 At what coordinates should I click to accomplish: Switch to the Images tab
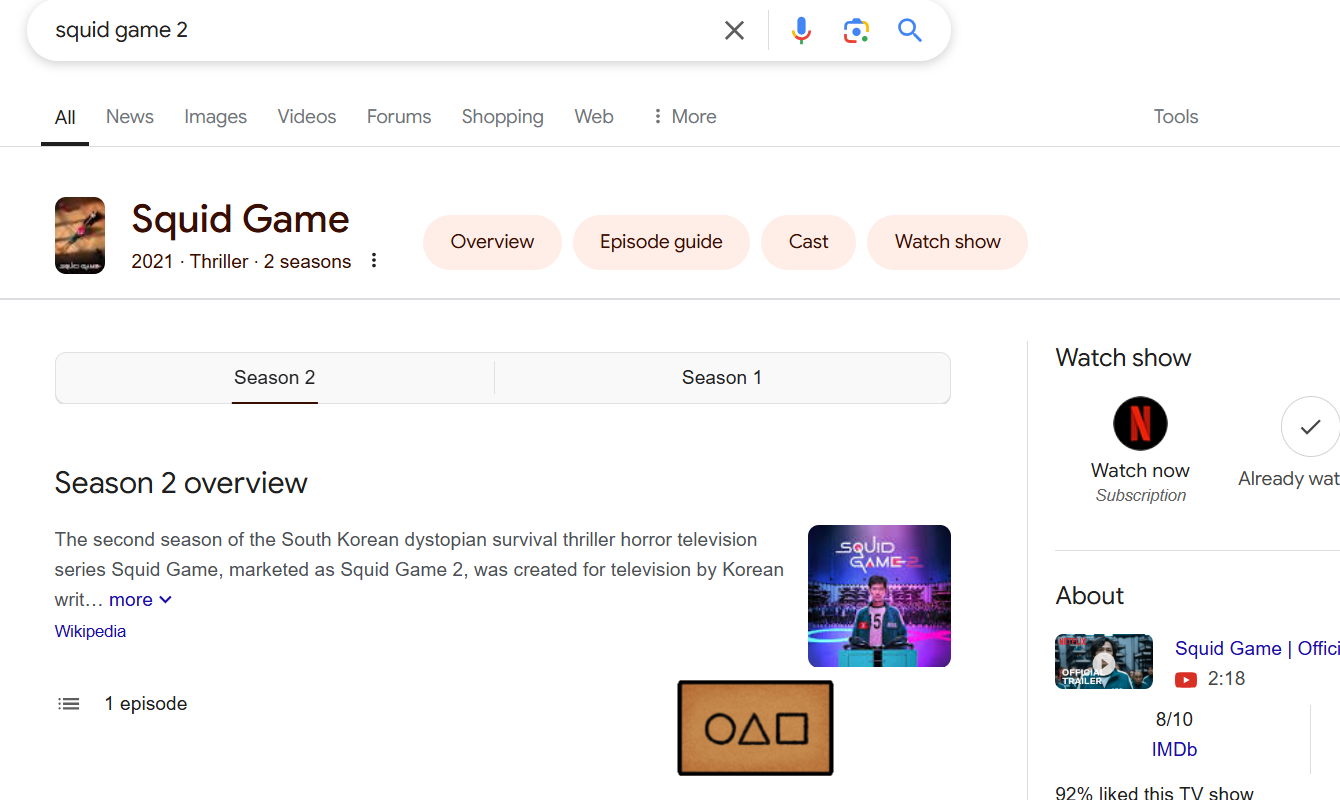[x=215, y=116]
